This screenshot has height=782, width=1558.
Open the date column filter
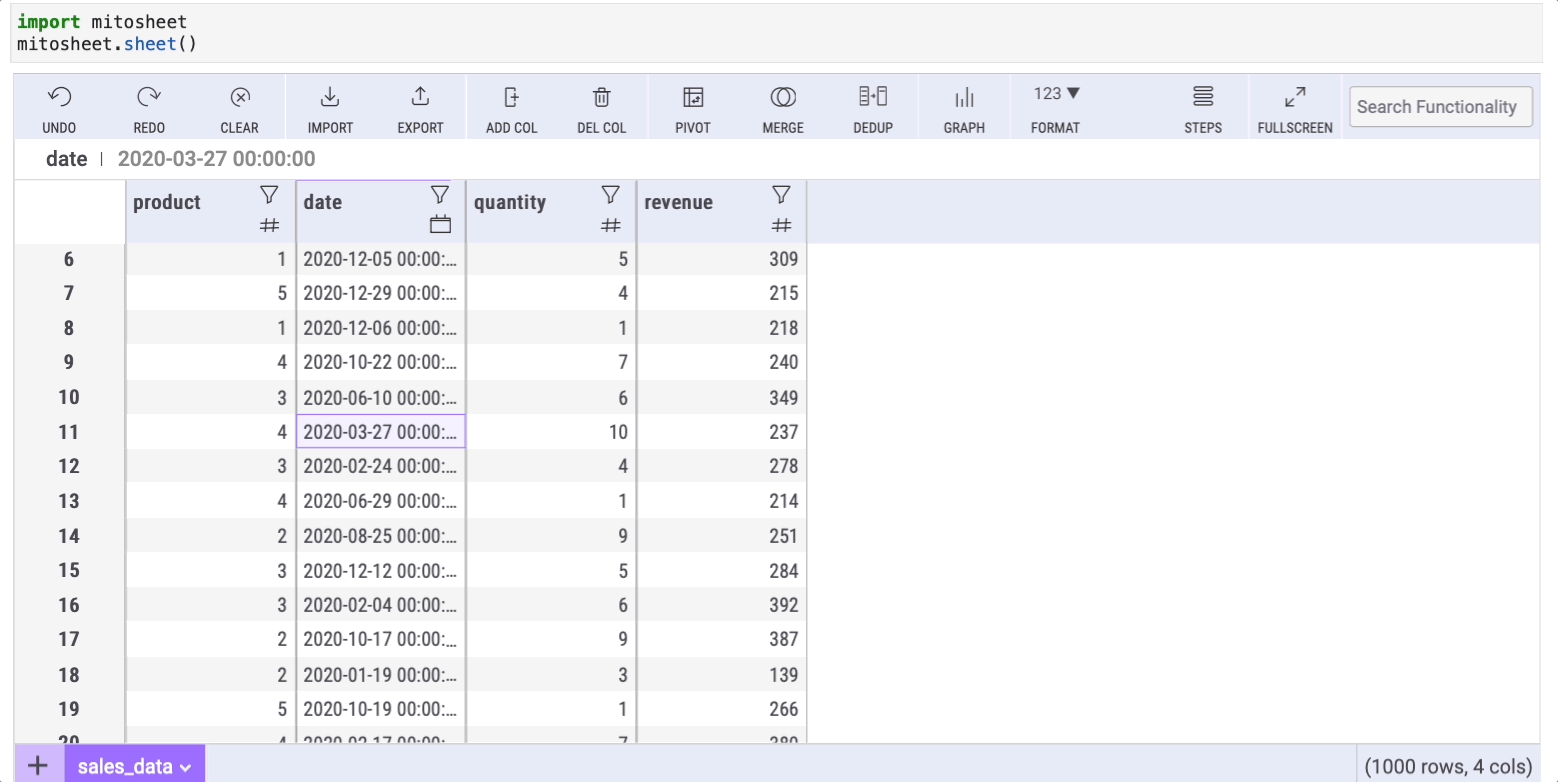click(440, 194)
